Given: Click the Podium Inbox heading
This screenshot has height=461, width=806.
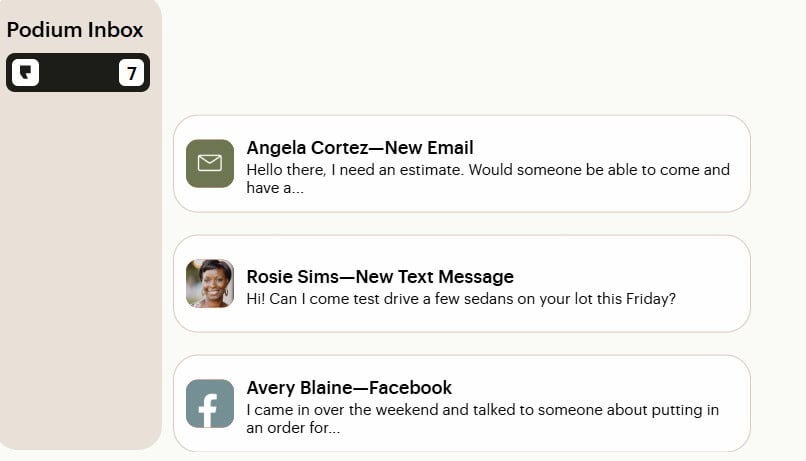Looking at the screenshot, I should pyautogui.click(x=75, y=30).
